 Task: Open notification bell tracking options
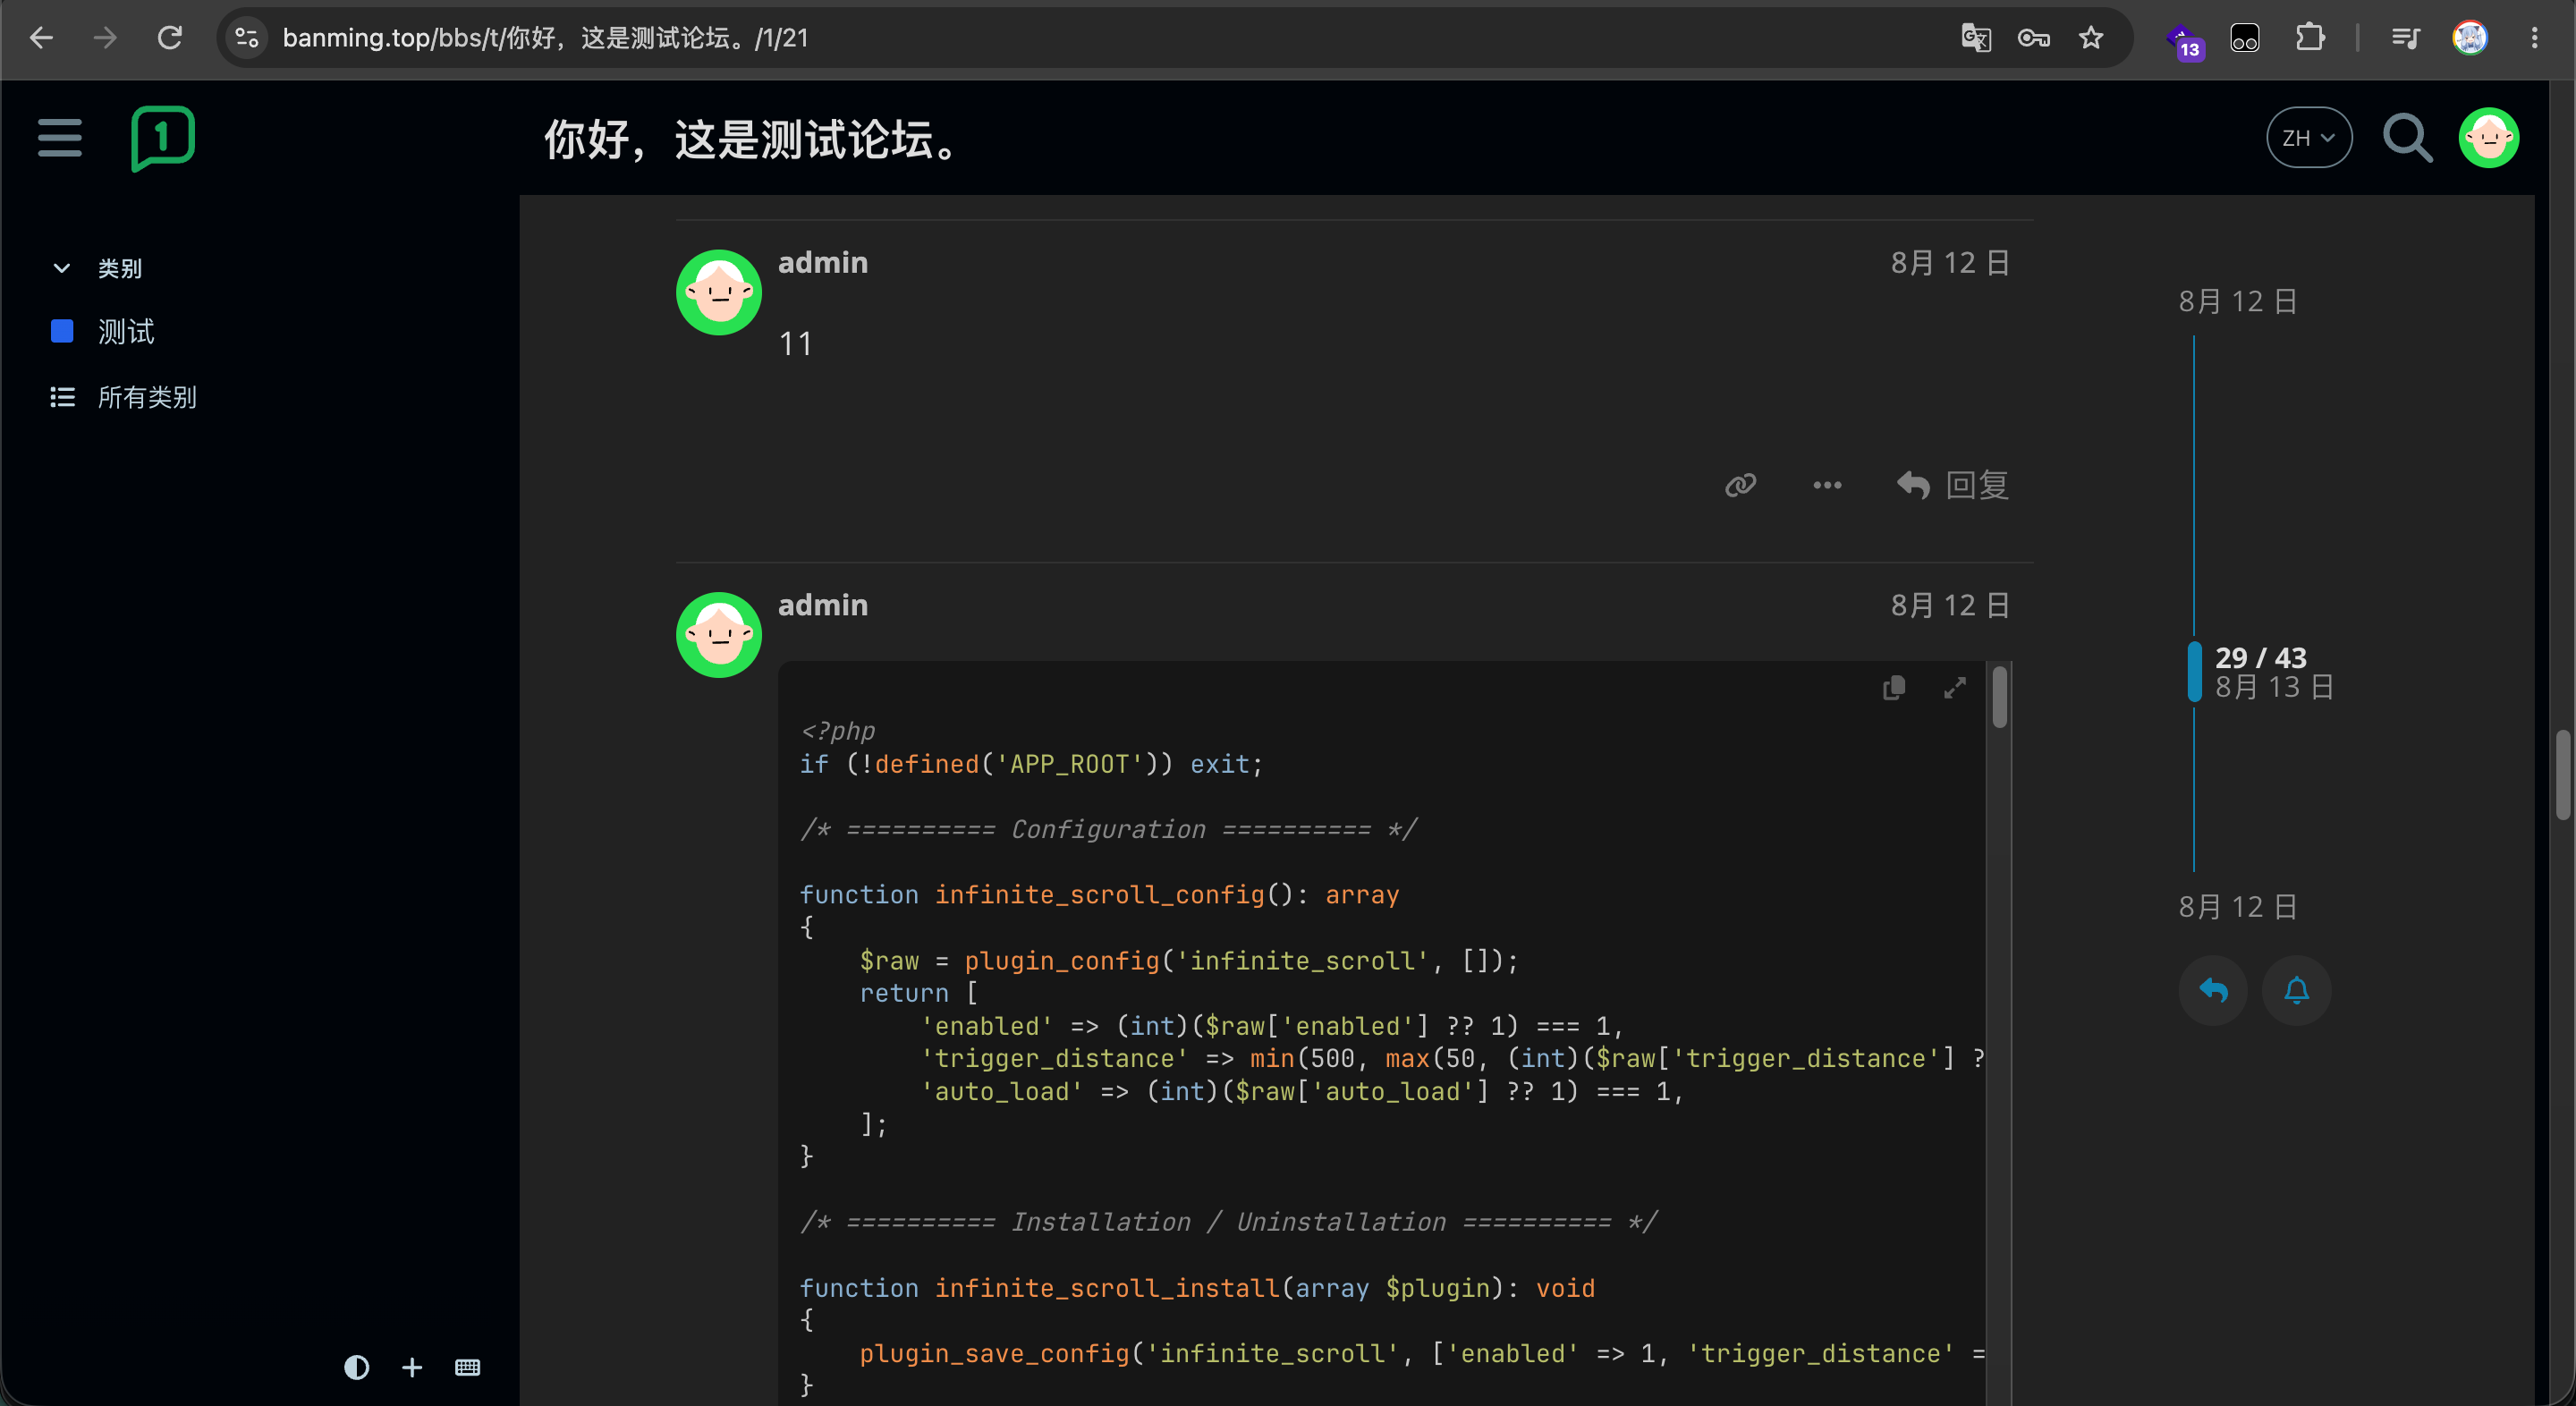pyautogui.click(x=2296, y=990)
